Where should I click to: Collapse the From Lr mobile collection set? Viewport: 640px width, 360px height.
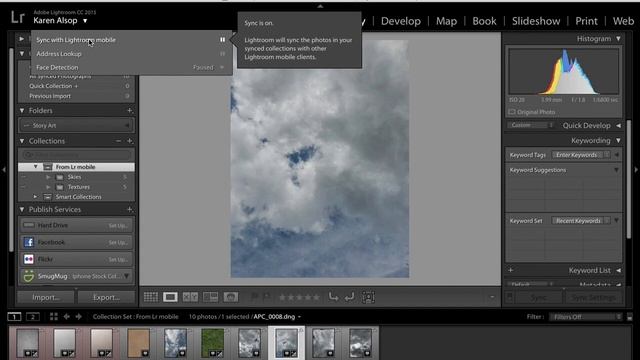tap(36, 167)
